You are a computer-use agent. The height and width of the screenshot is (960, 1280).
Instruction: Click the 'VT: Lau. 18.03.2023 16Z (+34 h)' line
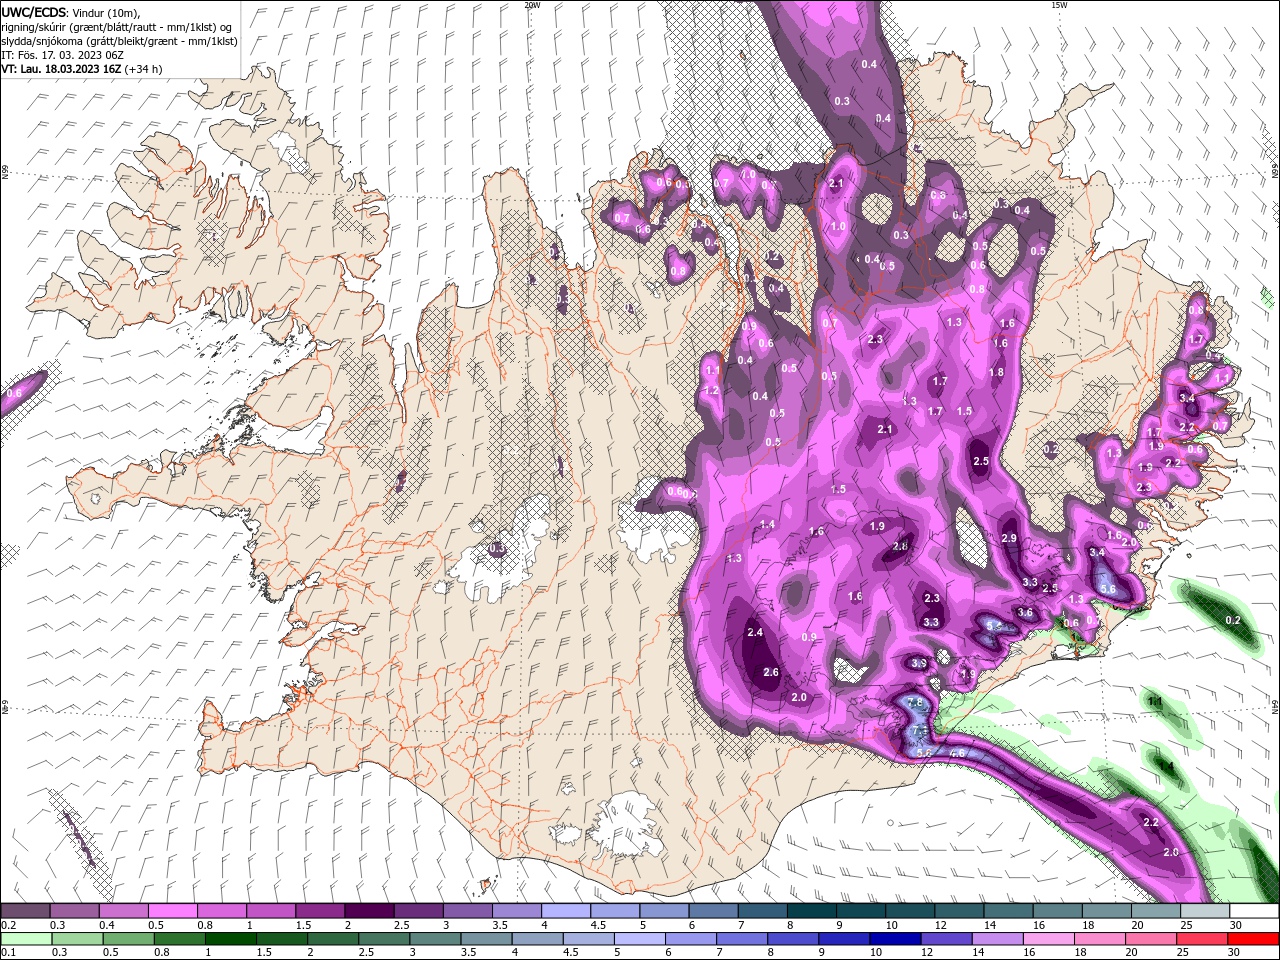point(81,69)
